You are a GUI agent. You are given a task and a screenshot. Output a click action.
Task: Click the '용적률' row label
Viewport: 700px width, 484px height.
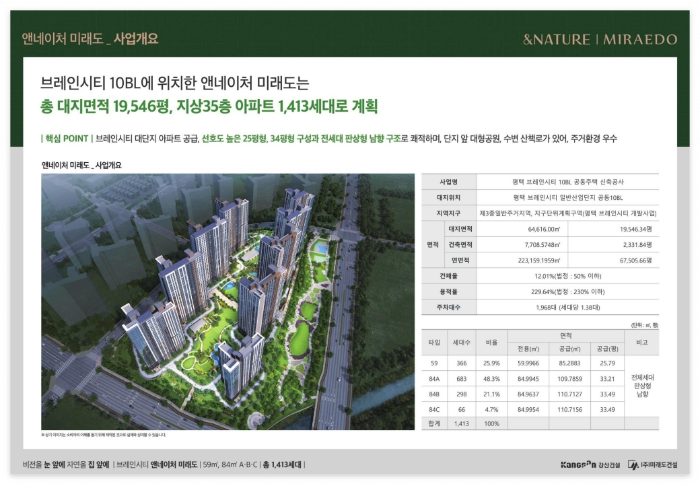click(x=449, y=292)
